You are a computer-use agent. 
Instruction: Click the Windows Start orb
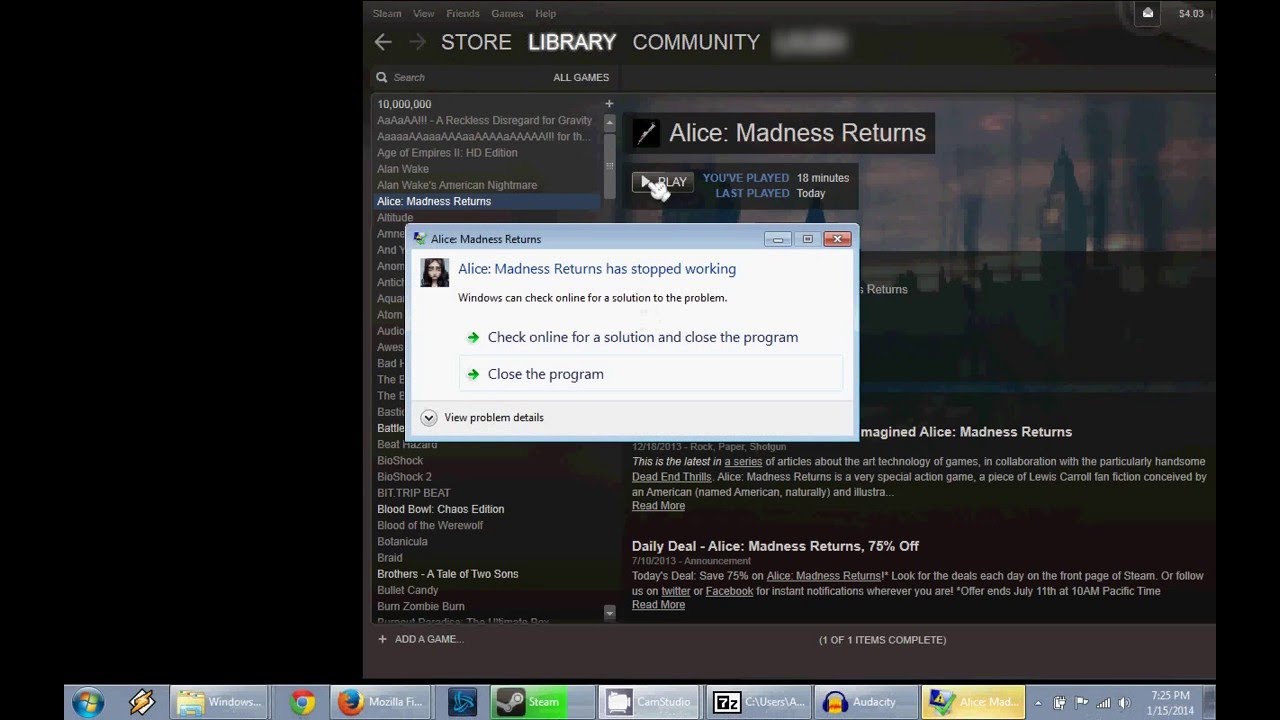coord(88,702)
